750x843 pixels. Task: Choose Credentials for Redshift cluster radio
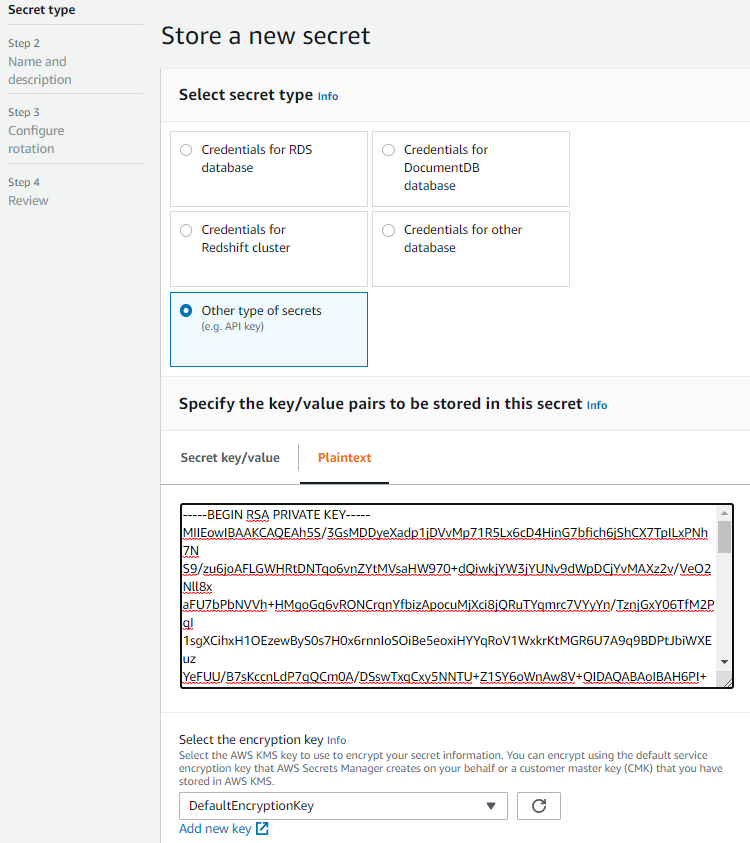(x=186, y=231)
